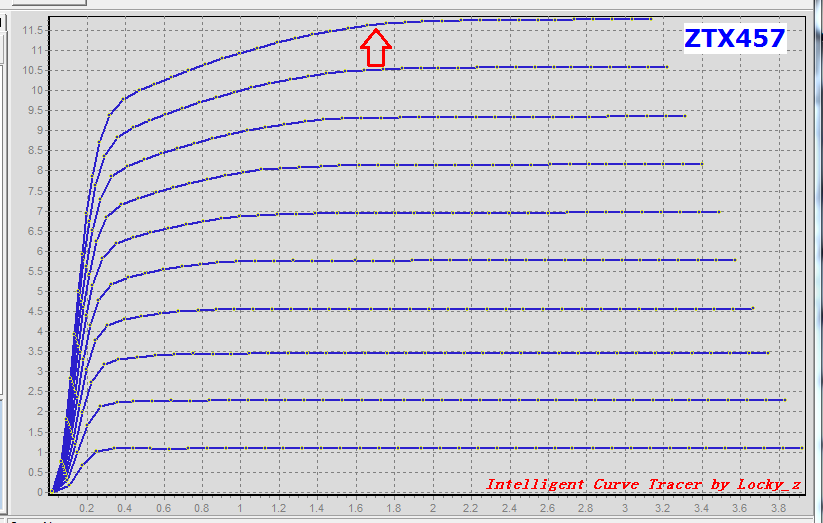Select the 7.5 y-axis tick label
Image resolution: width=823 pixels, height=523 pixels.
tap(36, 191)
